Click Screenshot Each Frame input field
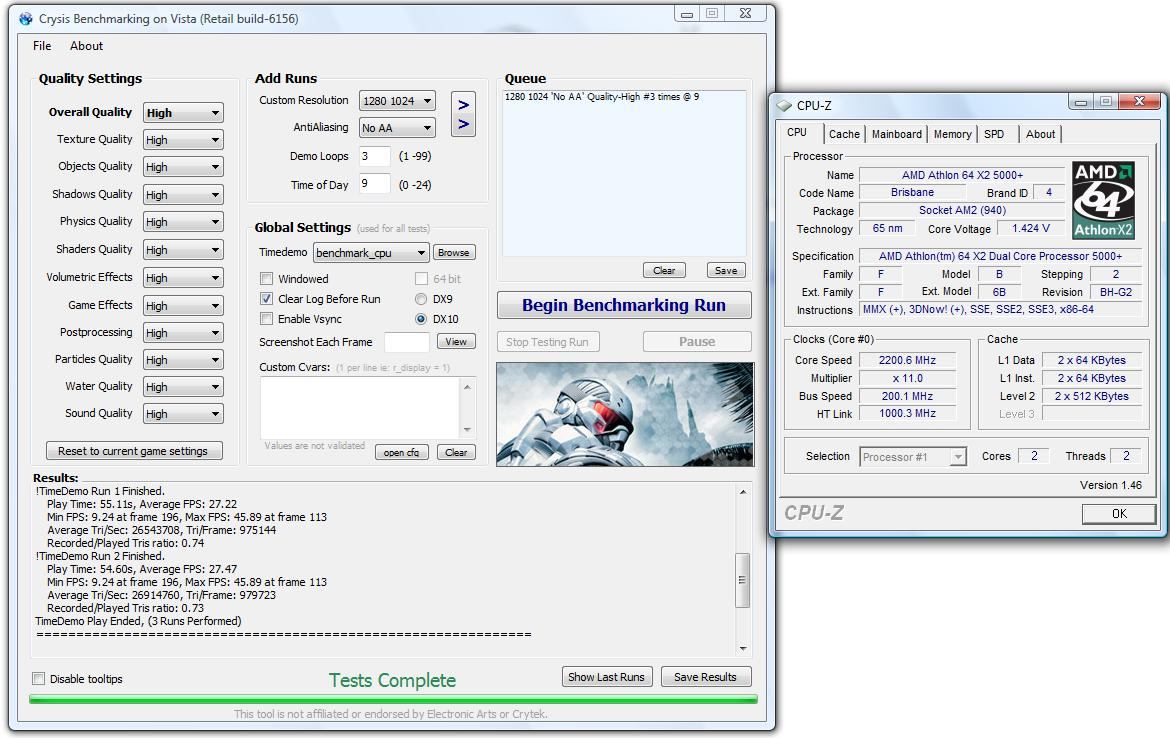The image size is (1170, 738). [x=407, y=342]
